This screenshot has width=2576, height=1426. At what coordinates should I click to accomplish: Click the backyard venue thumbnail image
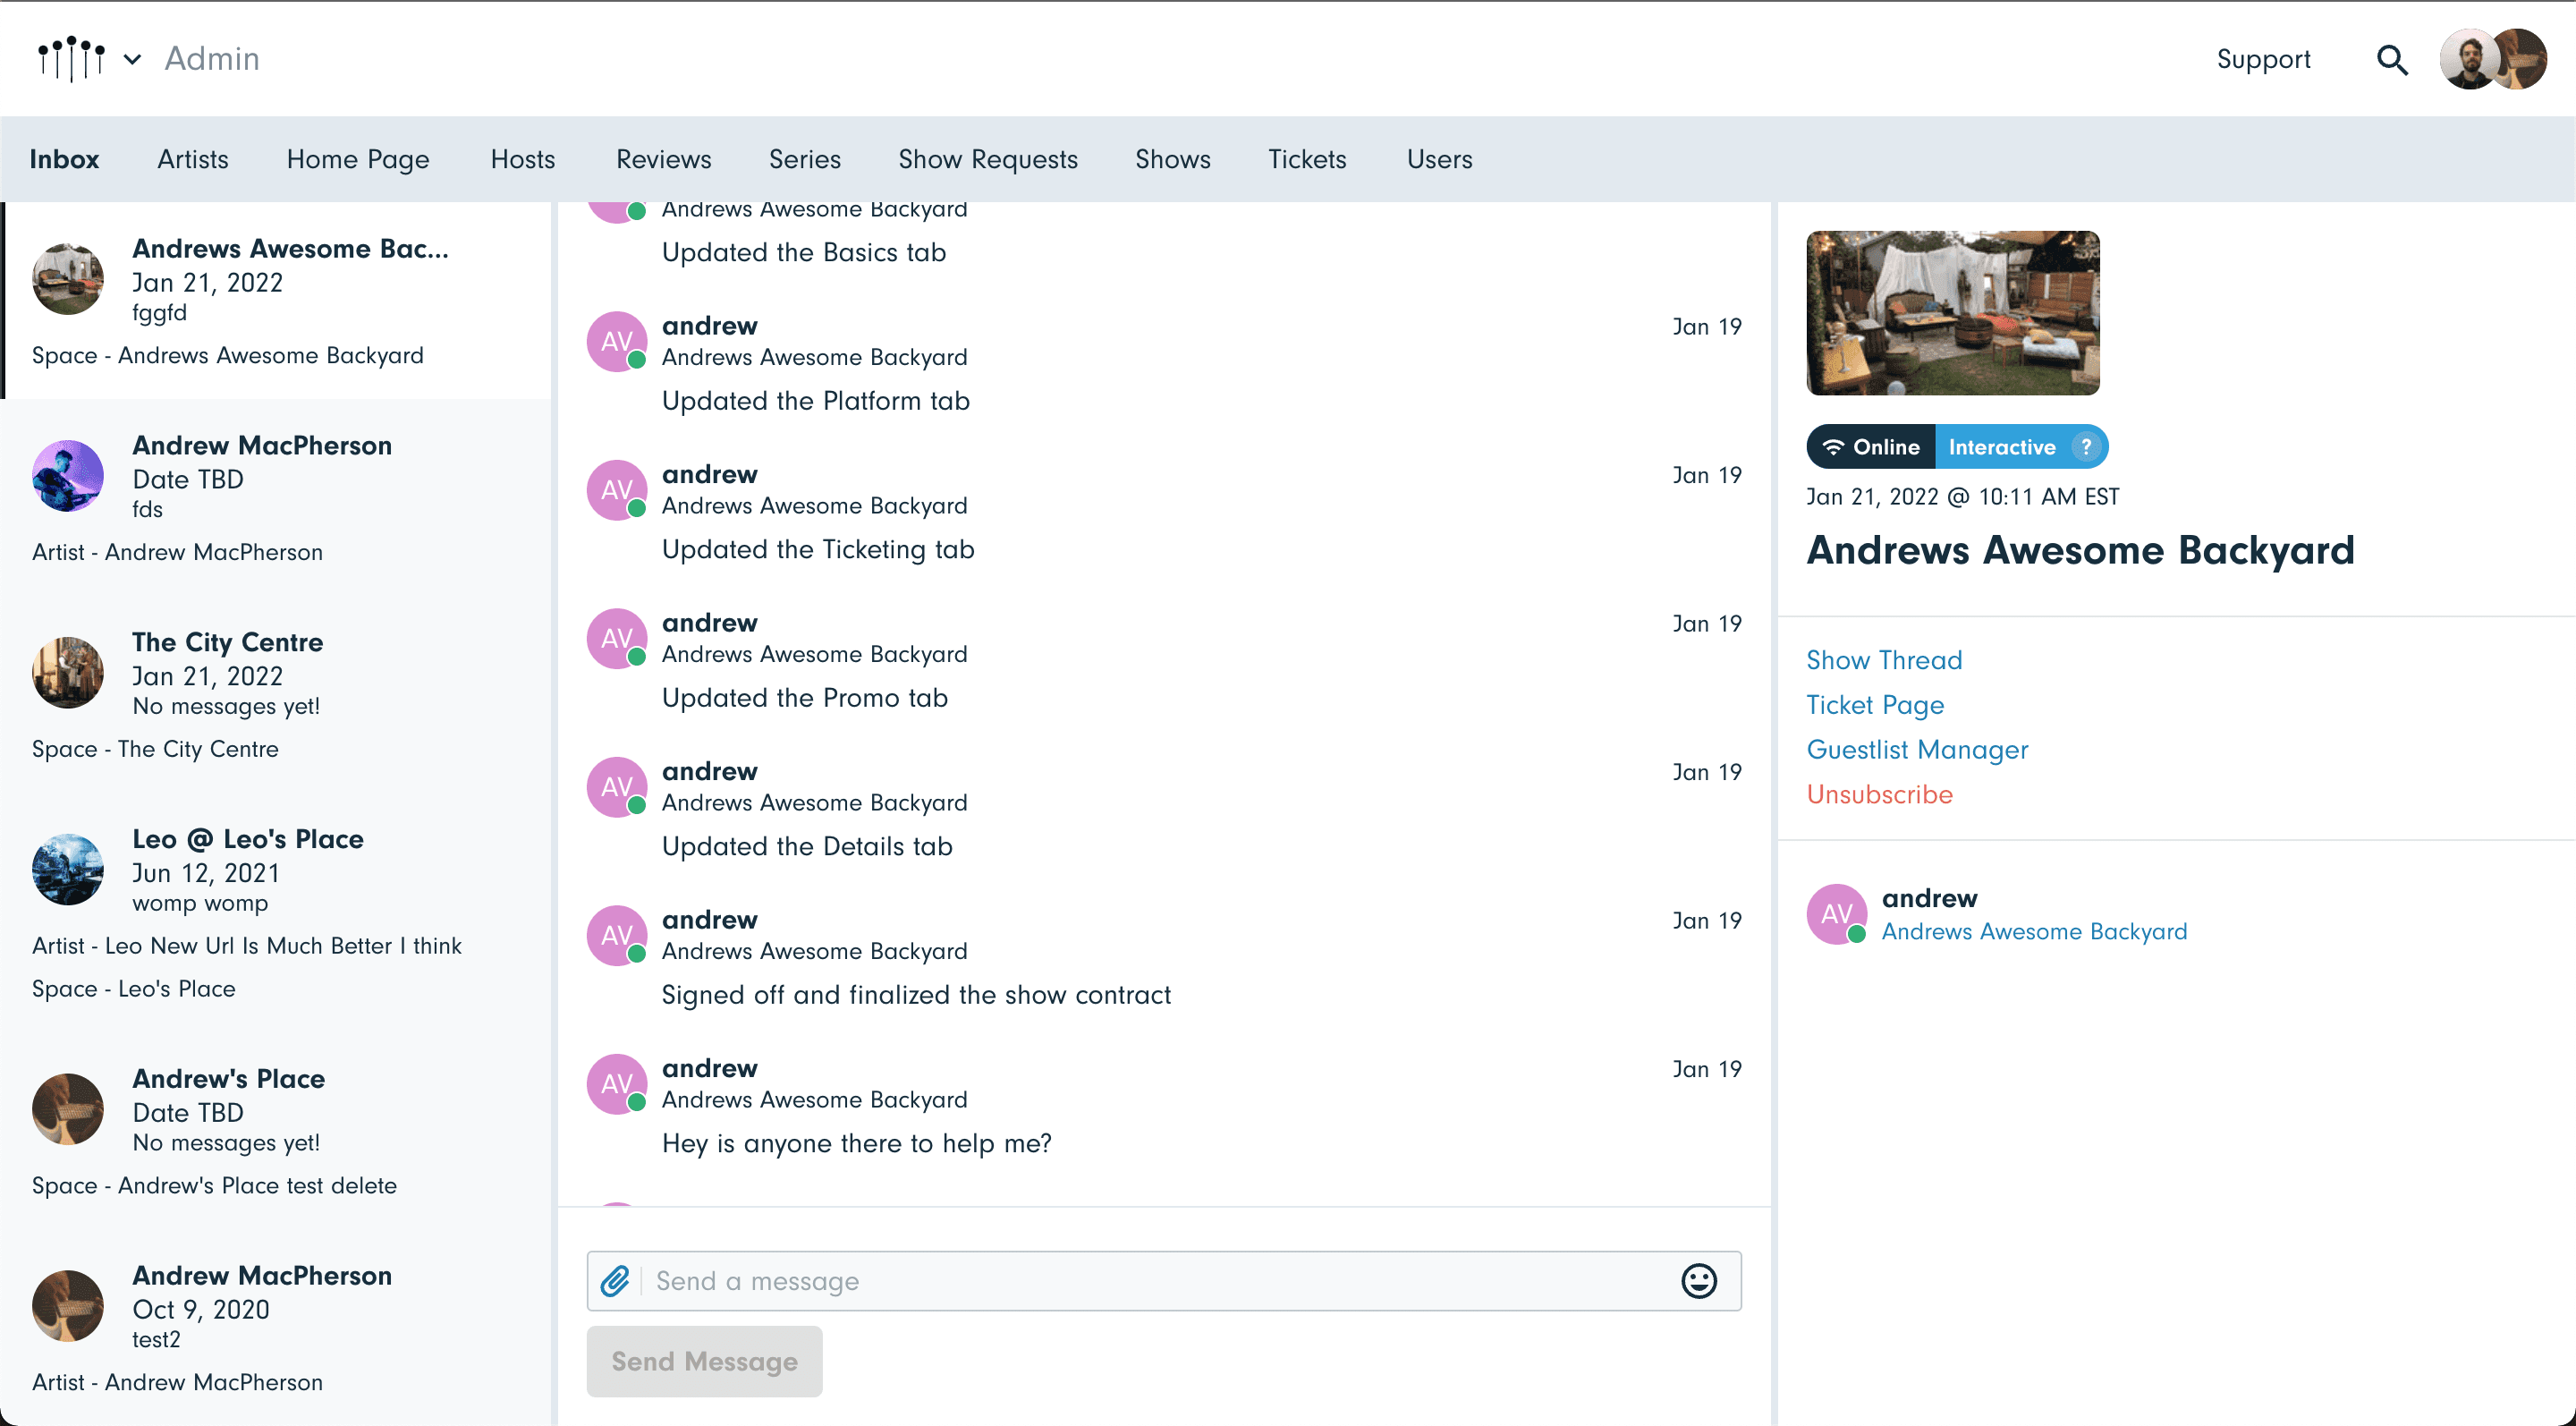[1952, 313]
